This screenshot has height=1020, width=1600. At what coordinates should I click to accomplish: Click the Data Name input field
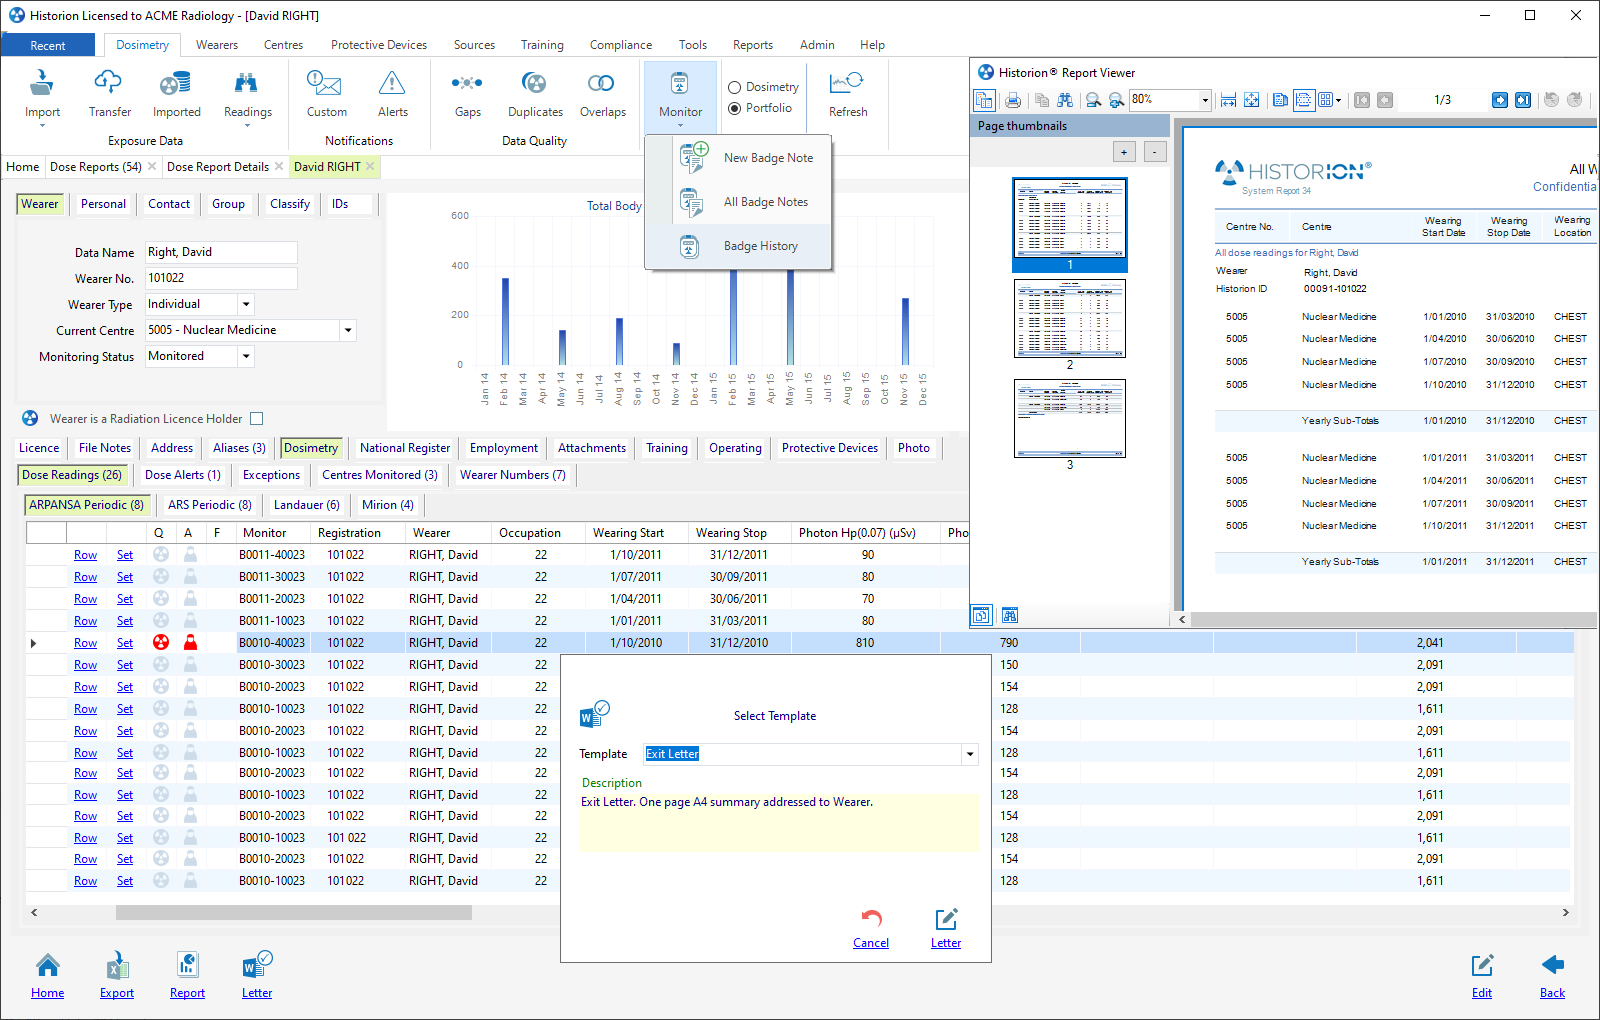coord(221,252)
